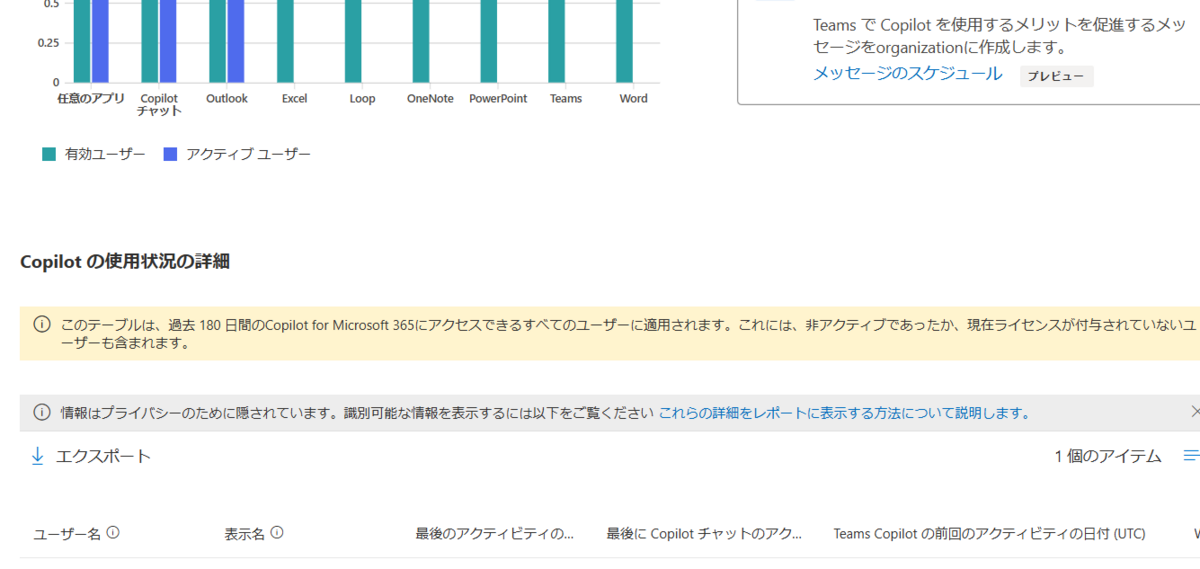The image size is (1200, 569).
Task: Select the blue bar above Outlook
Action: (x=236, y=41)
